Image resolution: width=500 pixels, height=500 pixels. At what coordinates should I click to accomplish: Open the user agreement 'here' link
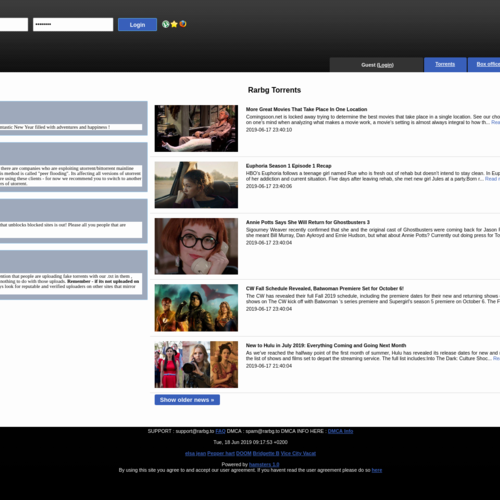pyautogui.click(x=377, y=470)
